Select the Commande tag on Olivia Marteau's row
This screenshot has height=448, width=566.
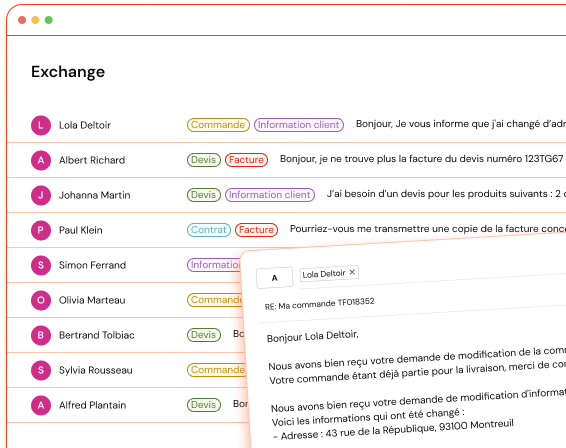click(x=215, y=300)
